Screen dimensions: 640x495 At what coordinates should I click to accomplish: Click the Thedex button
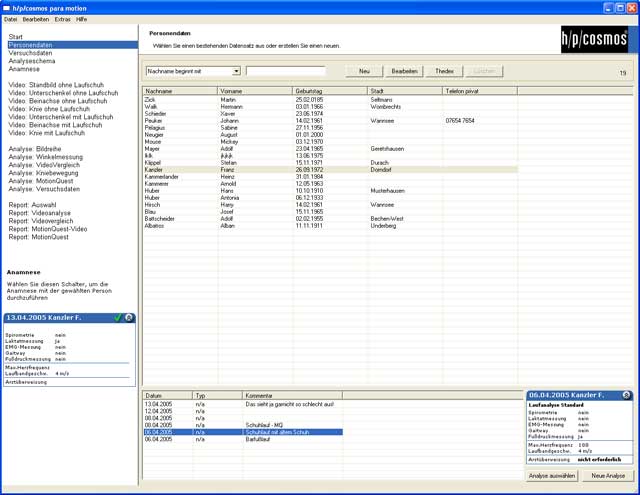coord(444,71)
